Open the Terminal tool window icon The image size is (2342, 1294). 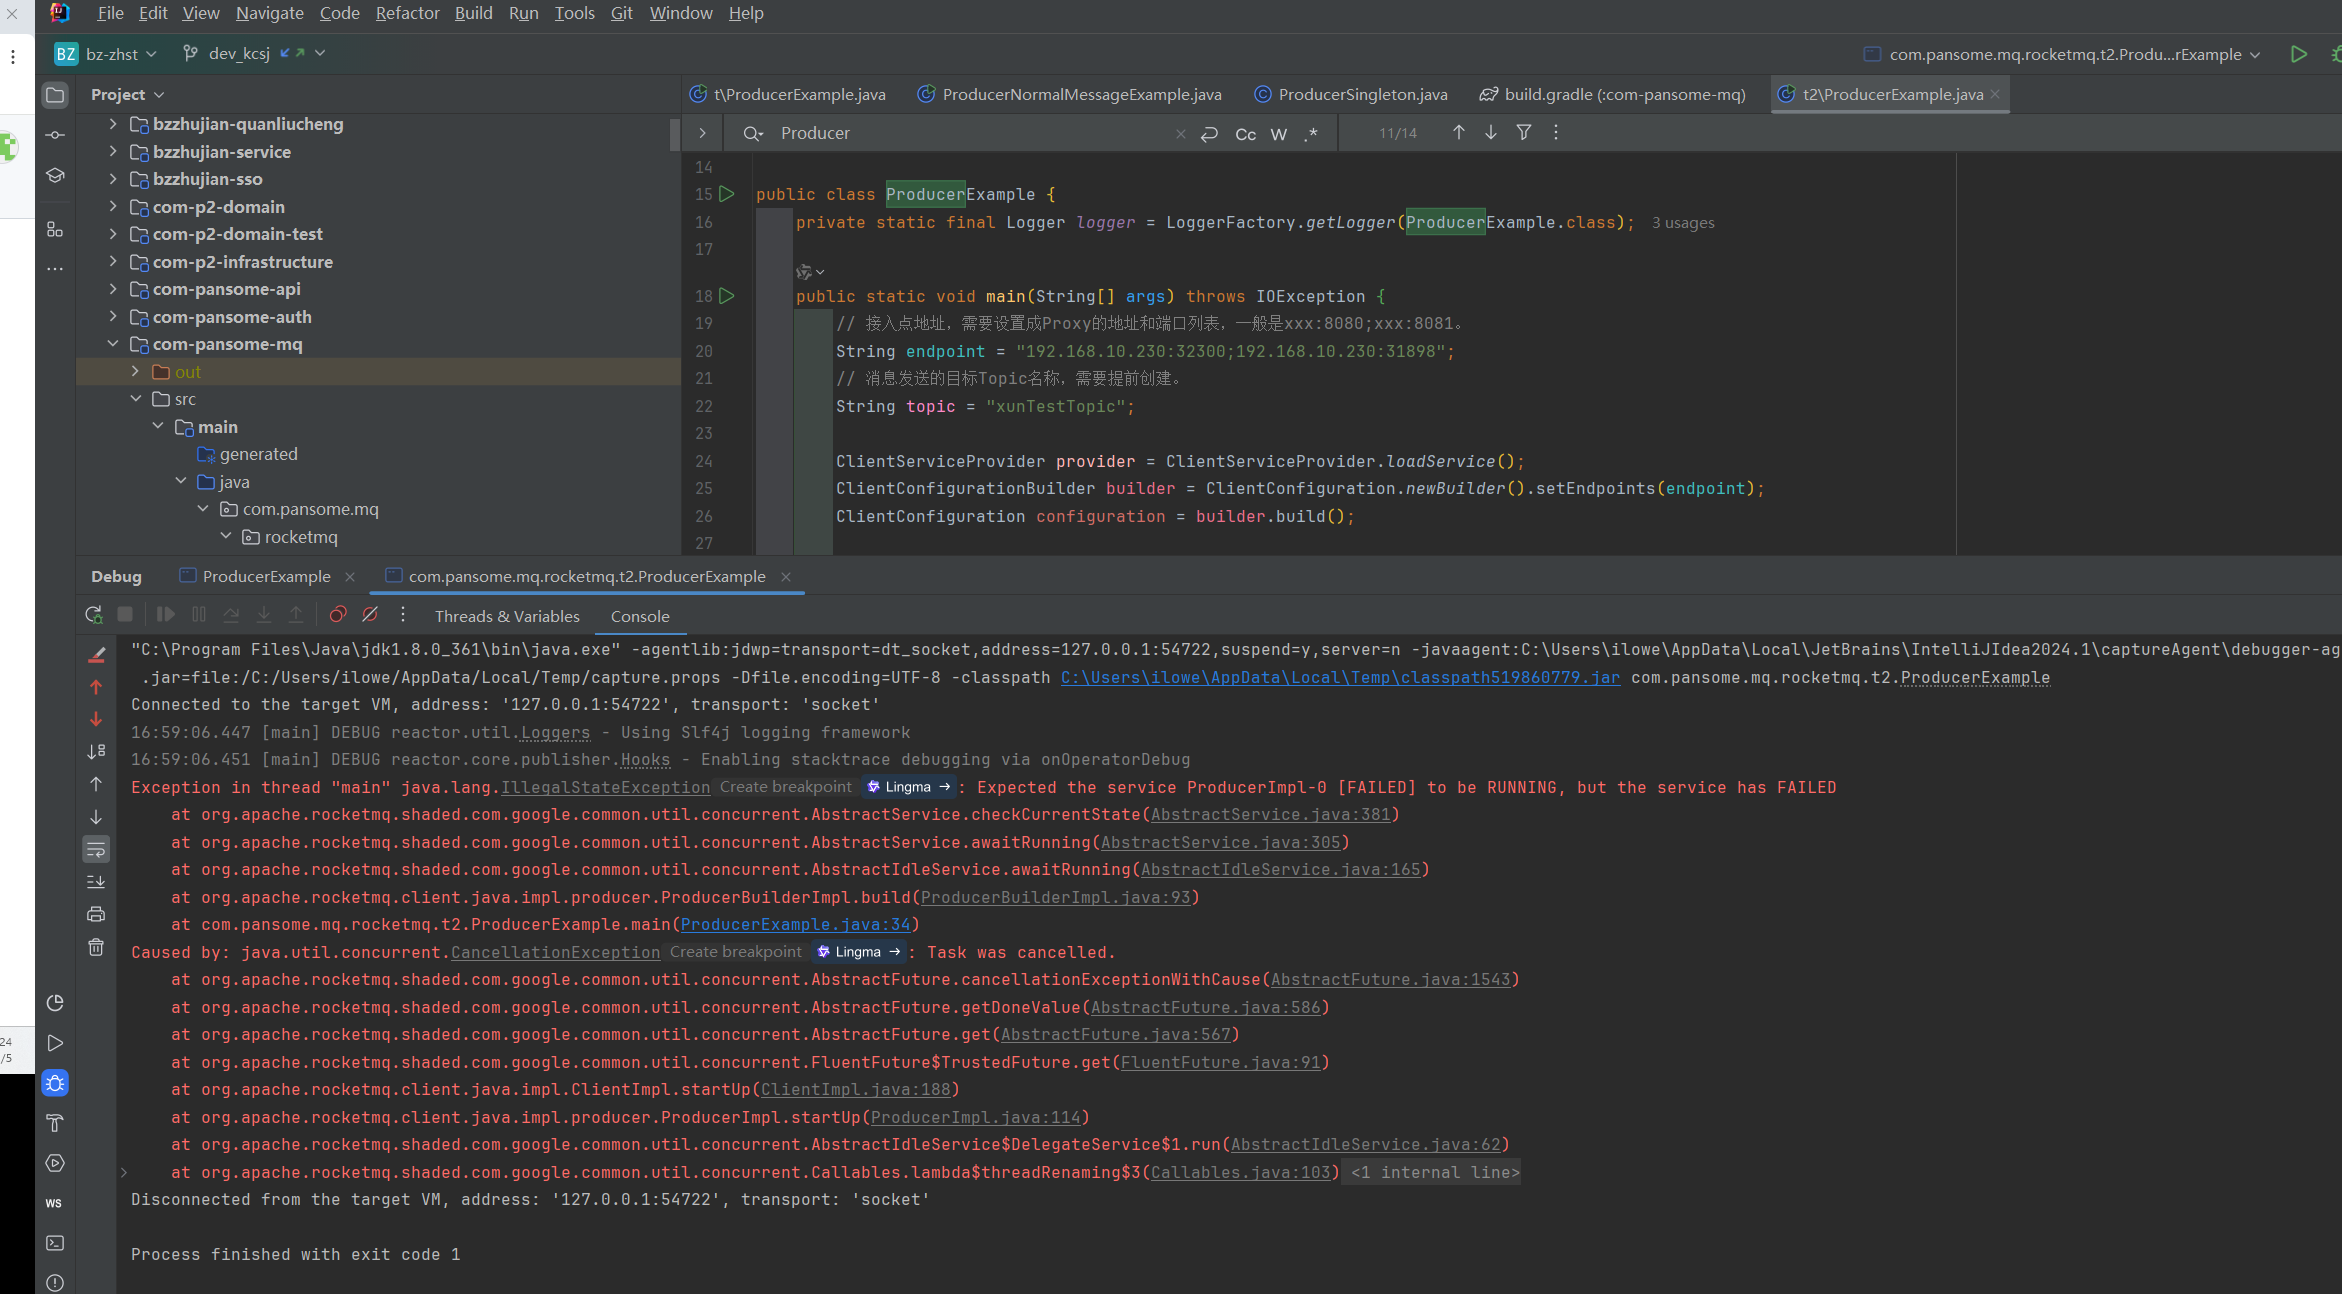(55, 1243)
